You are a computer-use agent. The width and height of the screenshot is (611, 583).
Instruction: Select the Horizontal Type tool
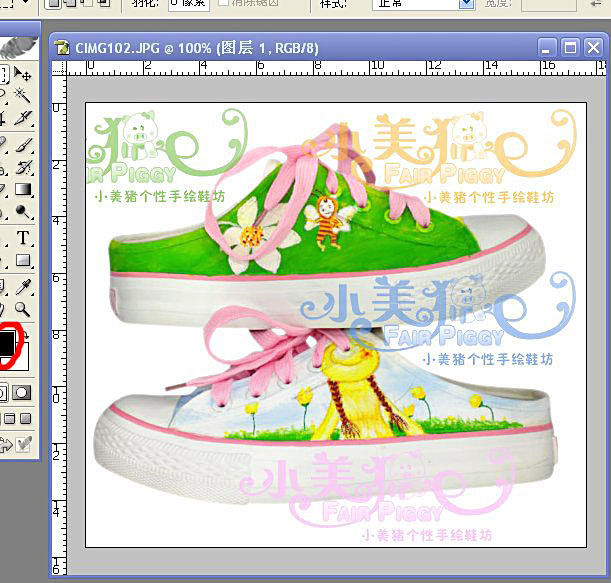(23, 238)
